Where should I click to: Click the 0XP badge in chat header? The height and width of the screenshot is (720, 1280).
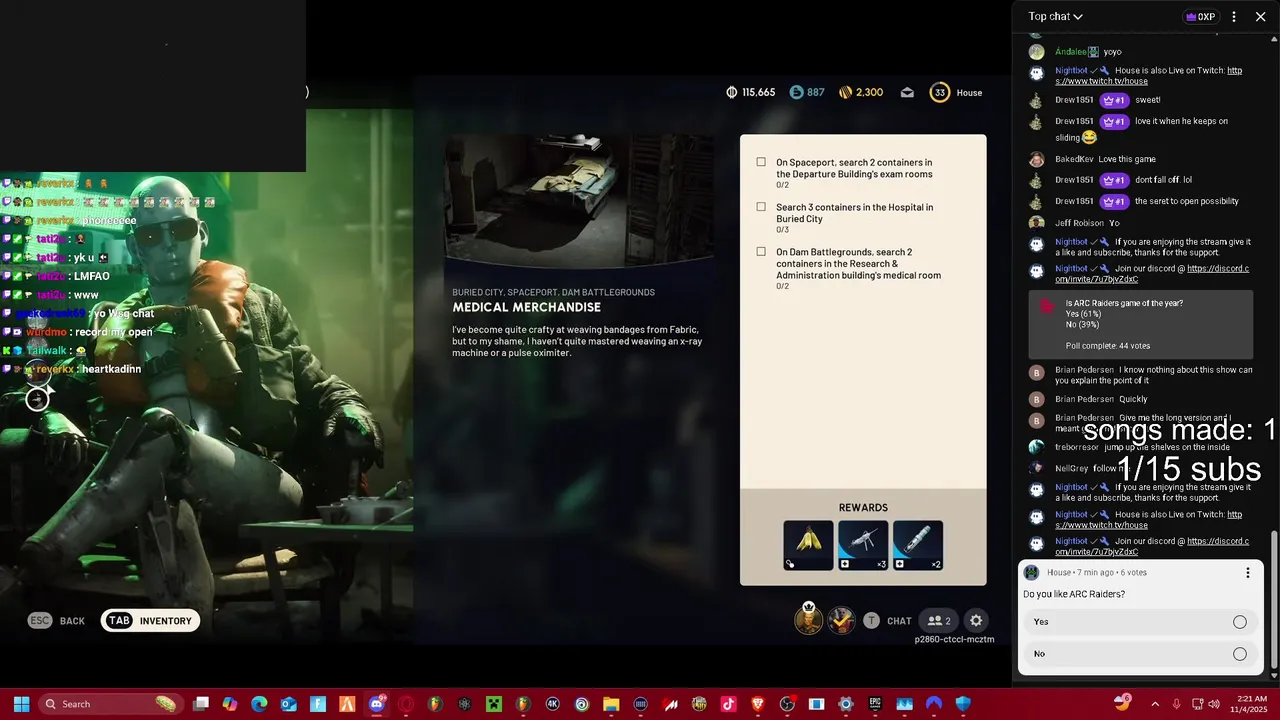pyautogui.click(x=1200, y=16)
